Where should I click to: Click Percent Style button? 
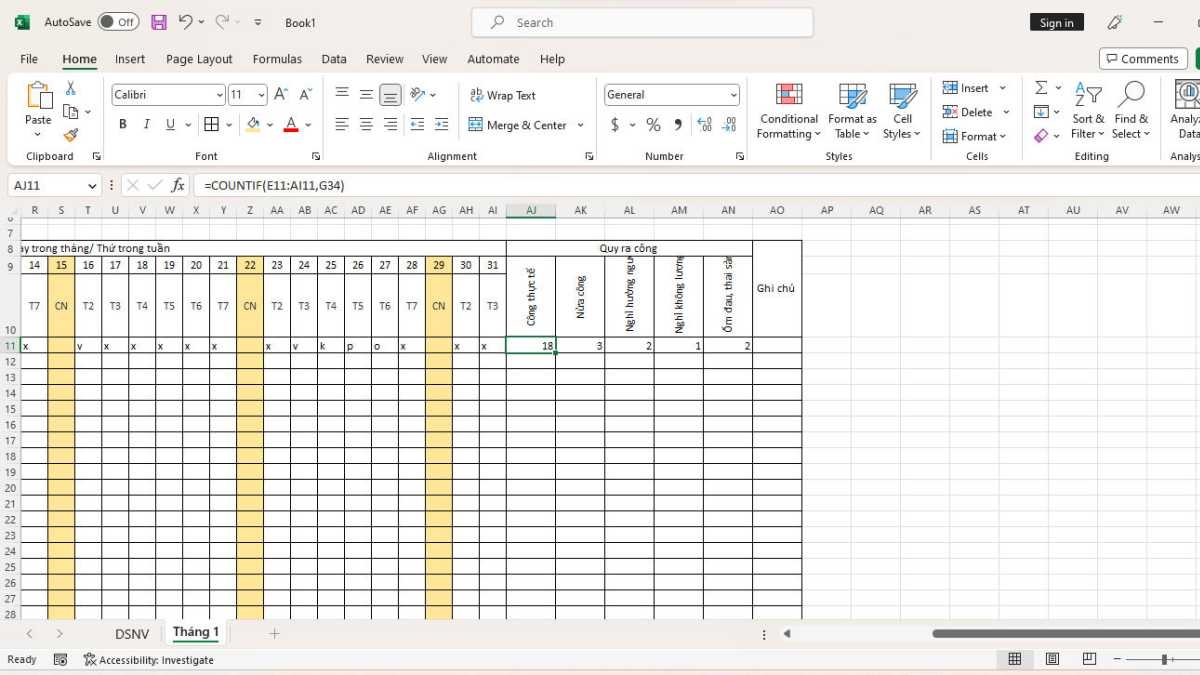(653, 125)
